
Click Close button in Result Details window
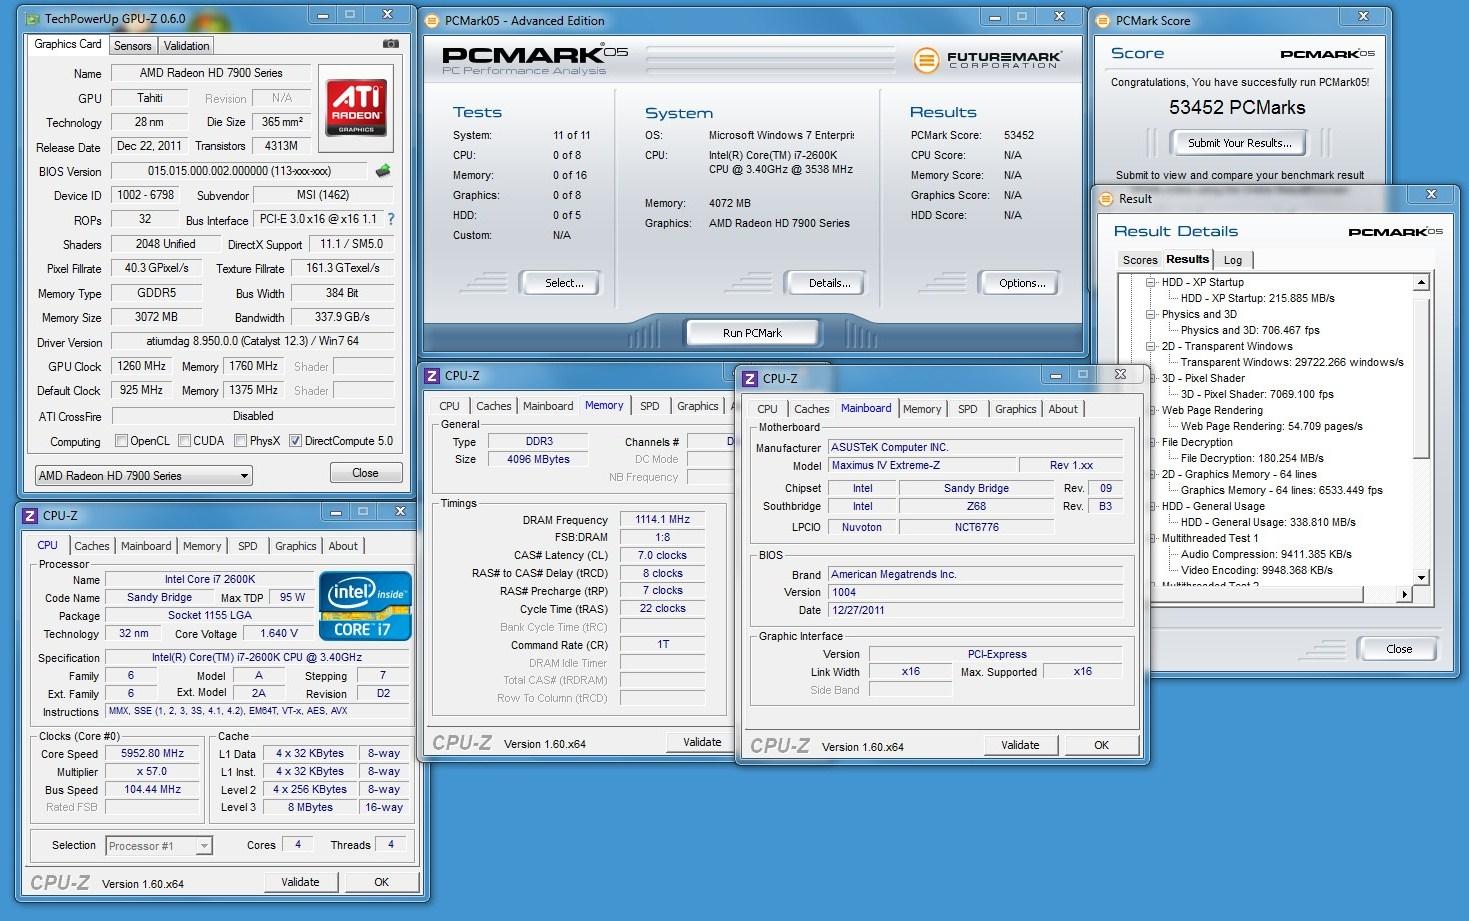(x=1398, y=649)
